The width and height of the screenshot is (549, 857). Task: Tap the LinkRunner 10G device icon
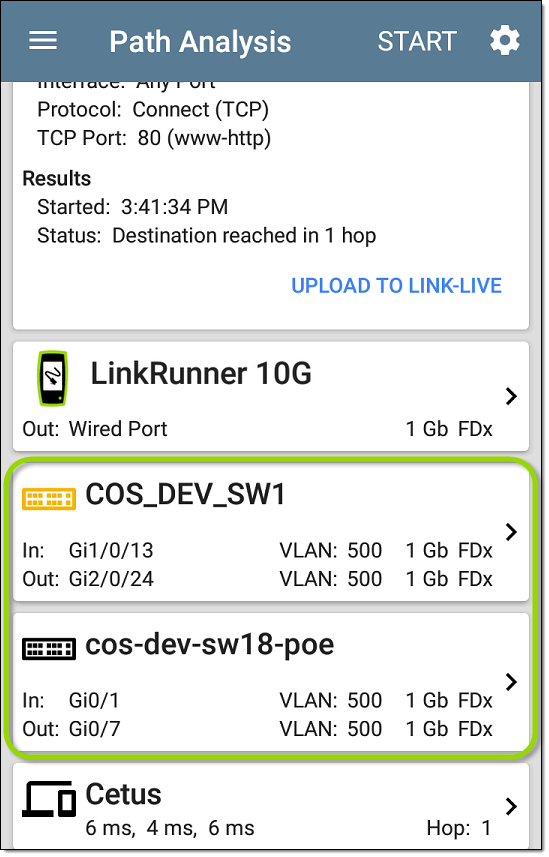(52, 378)
